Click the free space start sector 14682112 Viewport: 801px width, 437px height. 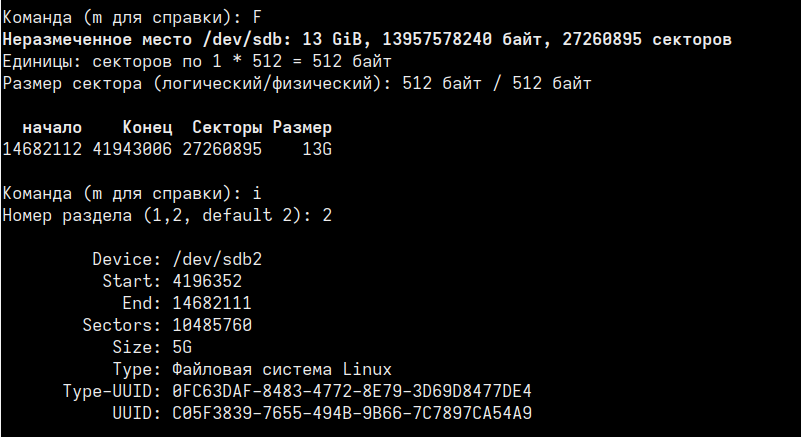[x=42, y=149]
